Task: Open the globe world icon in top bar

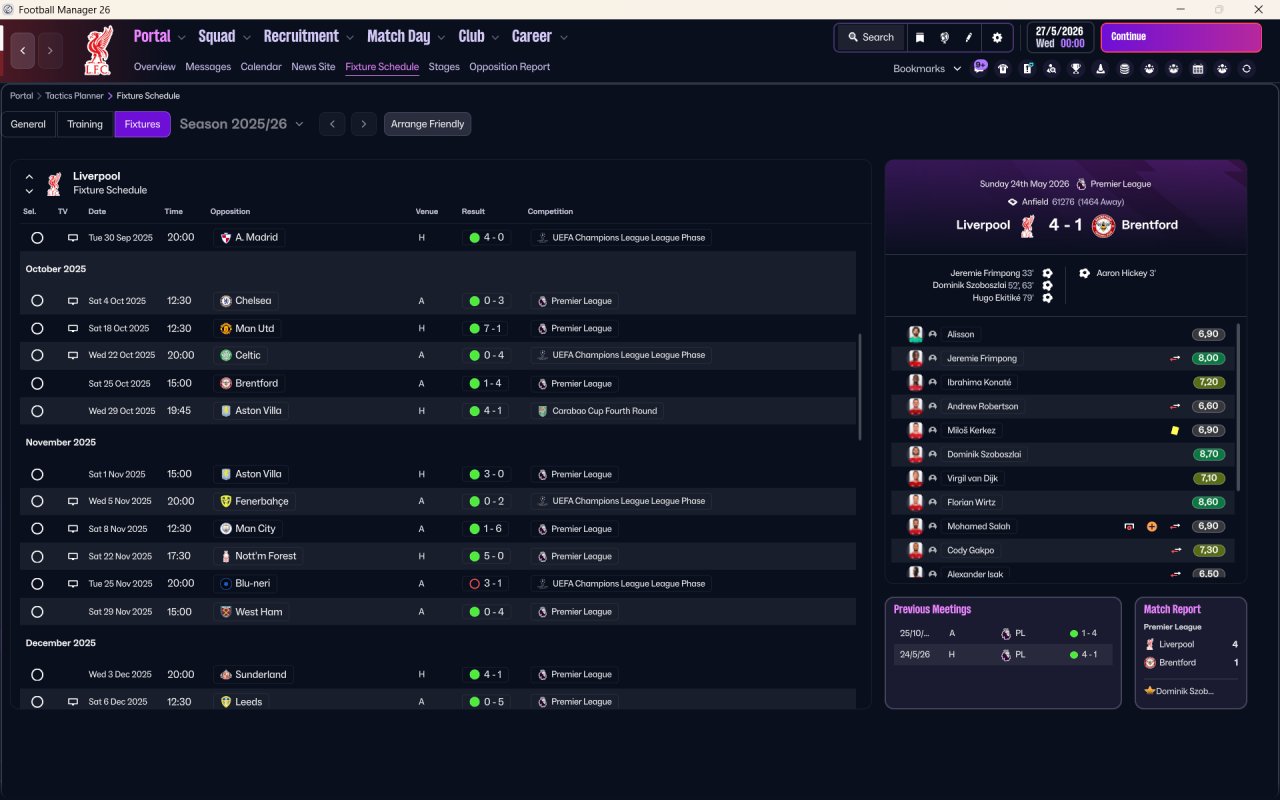Action: (x=944, y=37)
